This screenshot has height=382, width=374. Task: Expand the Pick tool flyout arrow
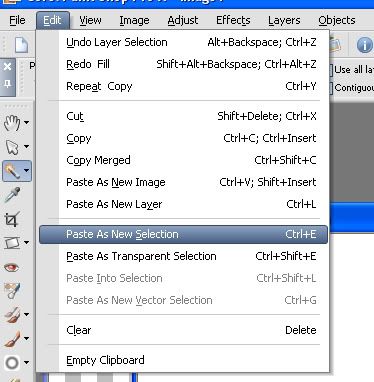coord(26,147)
